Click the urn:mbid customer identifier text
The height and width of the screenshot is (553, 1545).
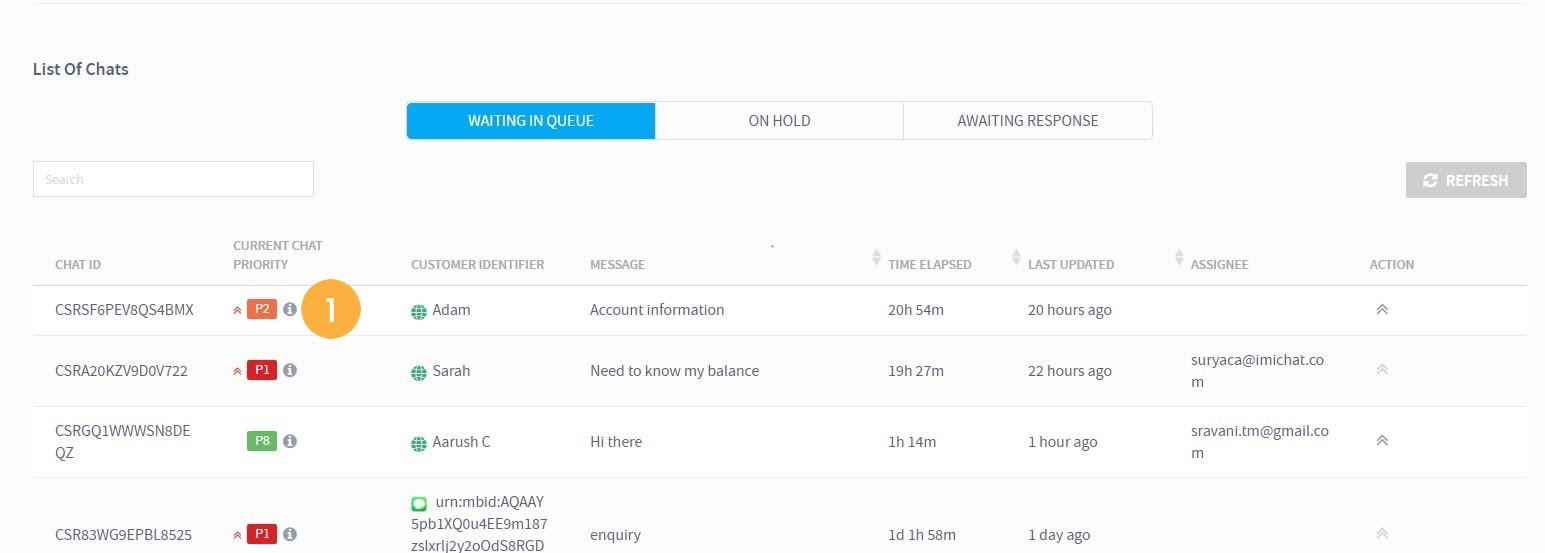tap(479, 523)
